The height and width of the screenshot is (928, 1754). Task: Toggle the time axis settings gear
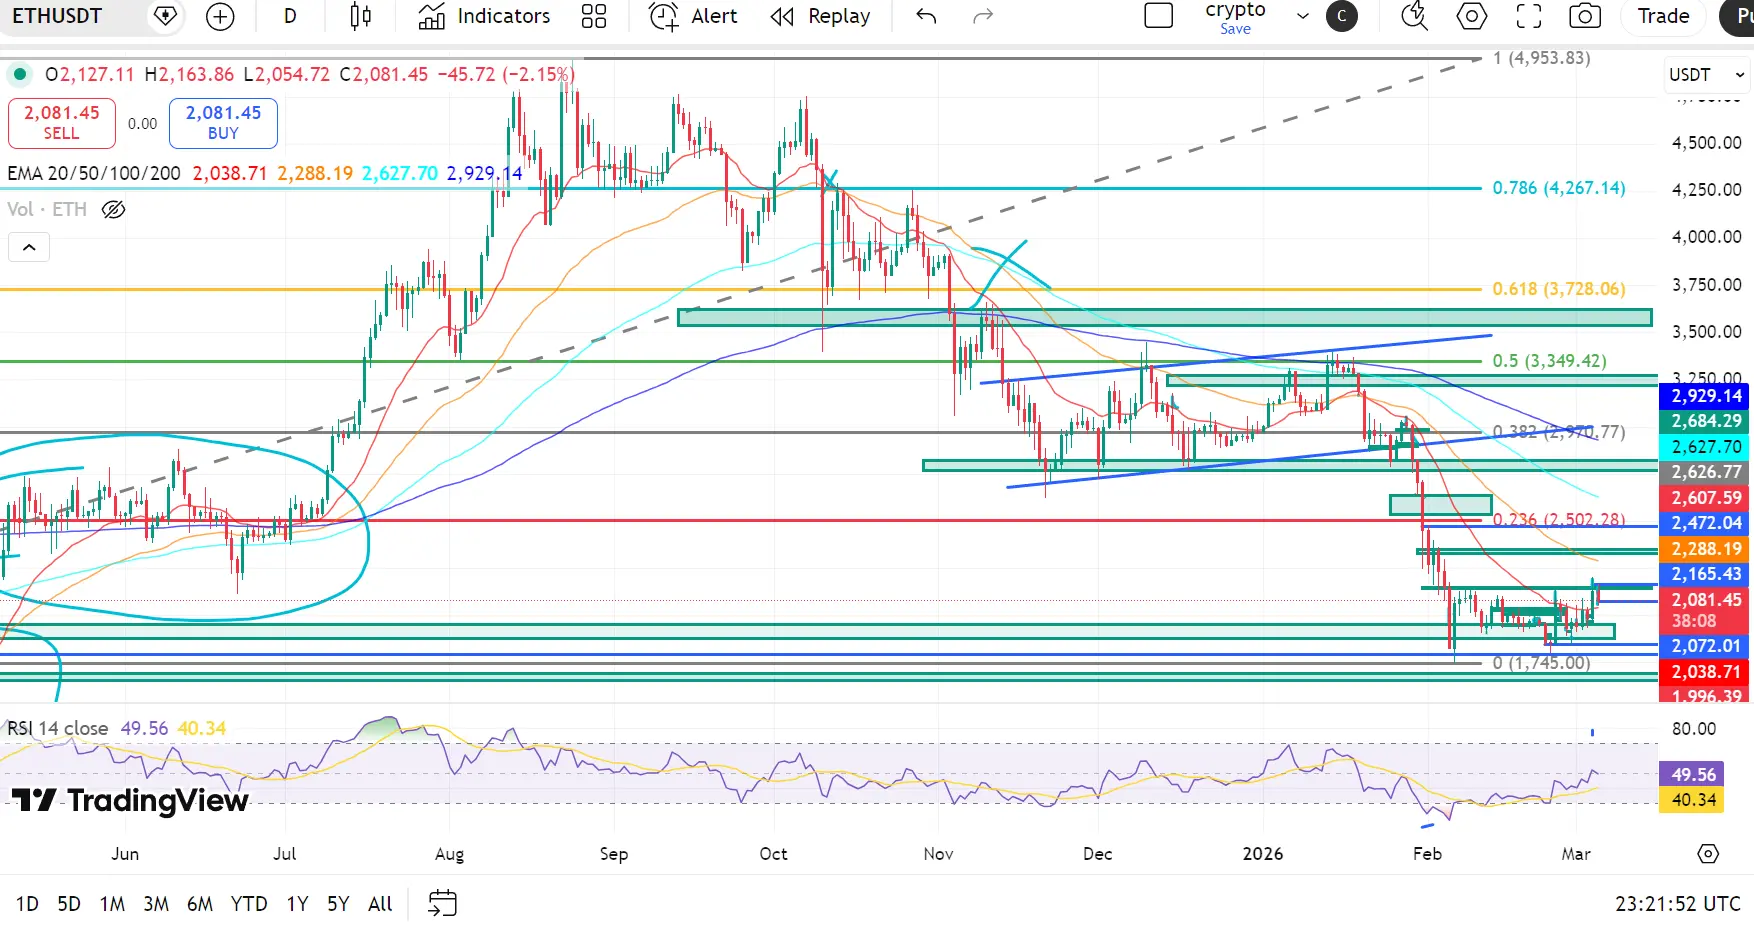(x=1708, y=854)
